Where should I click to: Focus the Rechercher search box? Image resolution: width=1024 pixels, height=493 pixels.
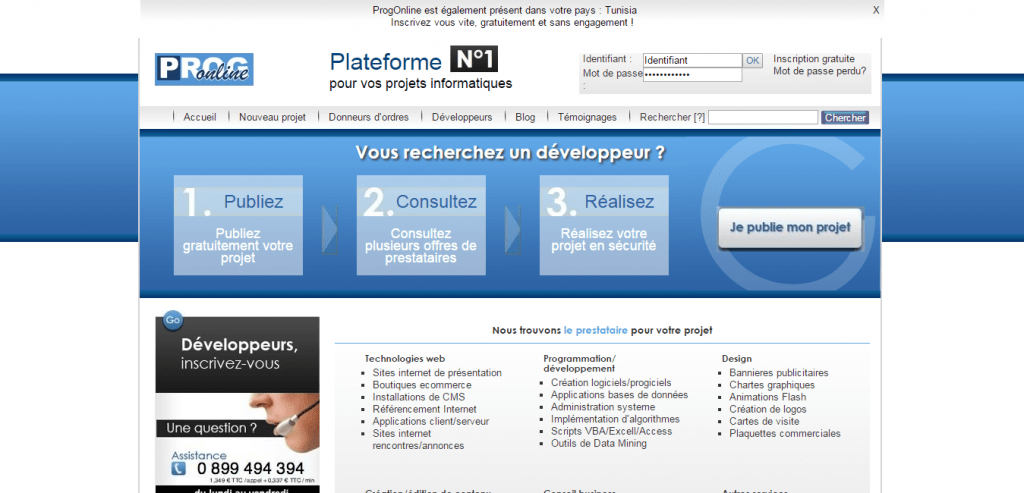click(x=763, y=118)
